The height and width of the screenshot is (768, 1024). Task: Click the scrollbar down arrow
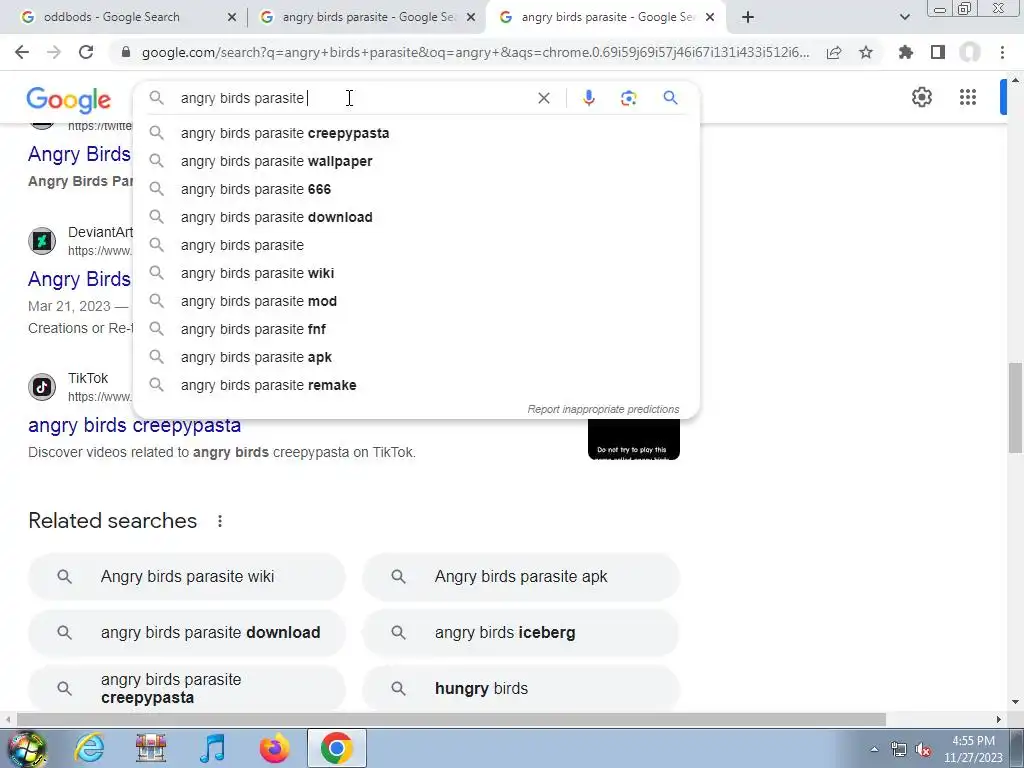click(x=1016, y=702)
